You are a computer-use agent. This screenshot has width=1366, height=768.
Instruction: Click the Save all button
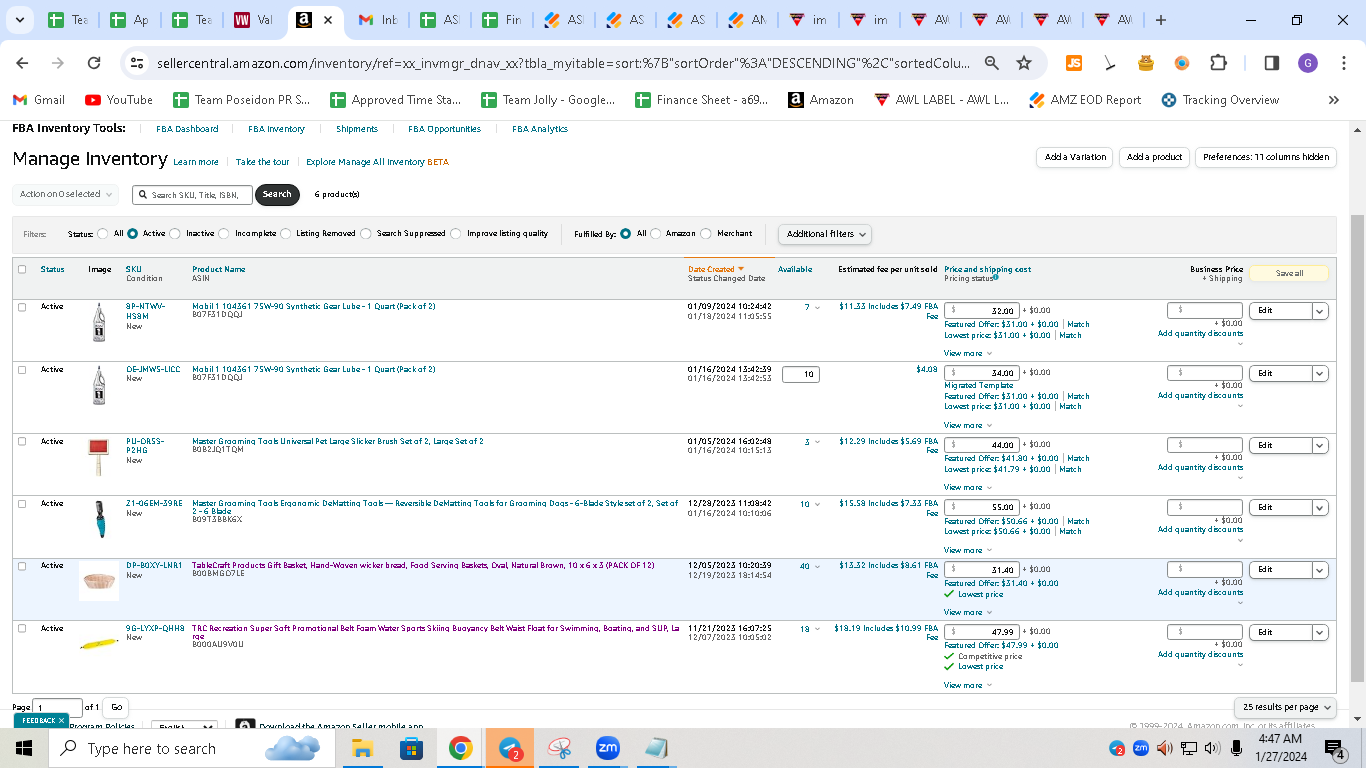coord(1289,273)
